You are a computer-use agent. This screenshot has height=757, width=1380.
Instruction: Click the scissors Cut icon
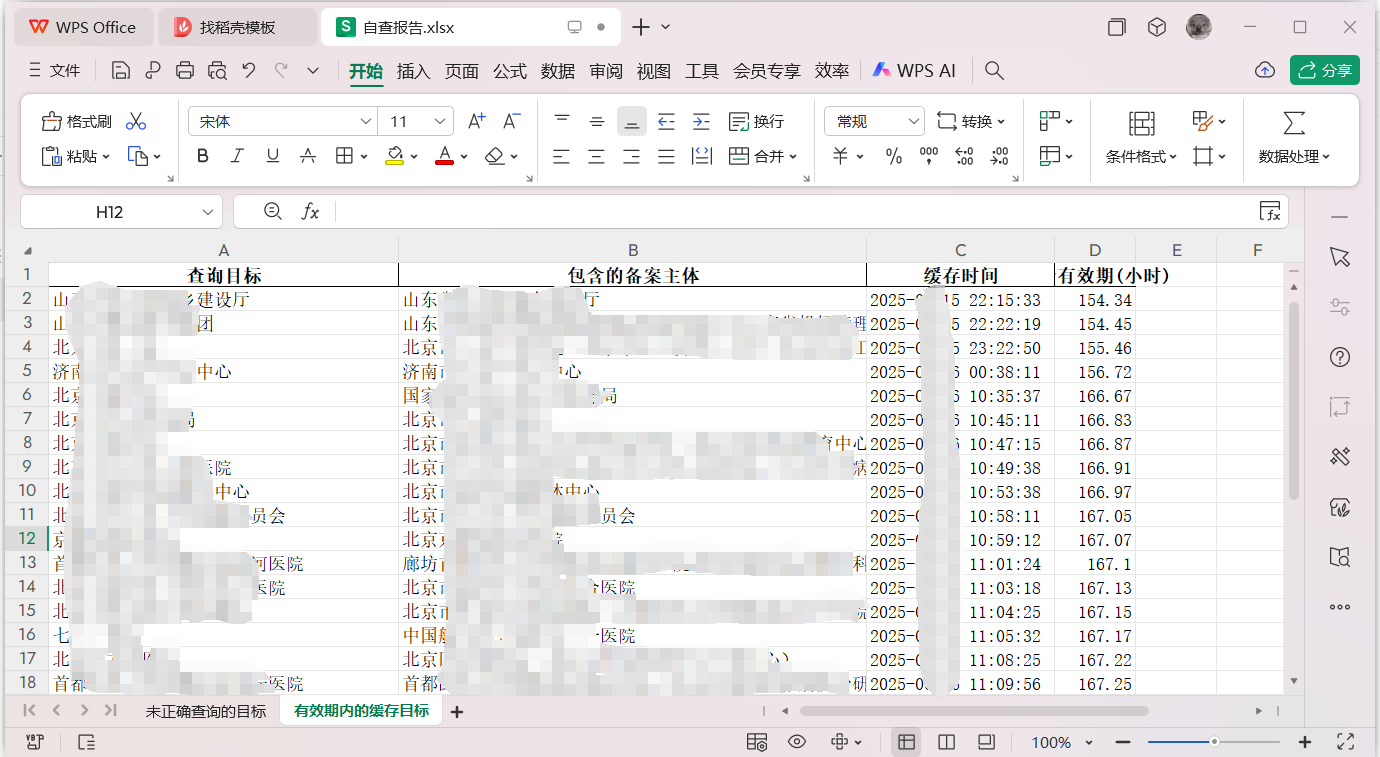point(136,121)
